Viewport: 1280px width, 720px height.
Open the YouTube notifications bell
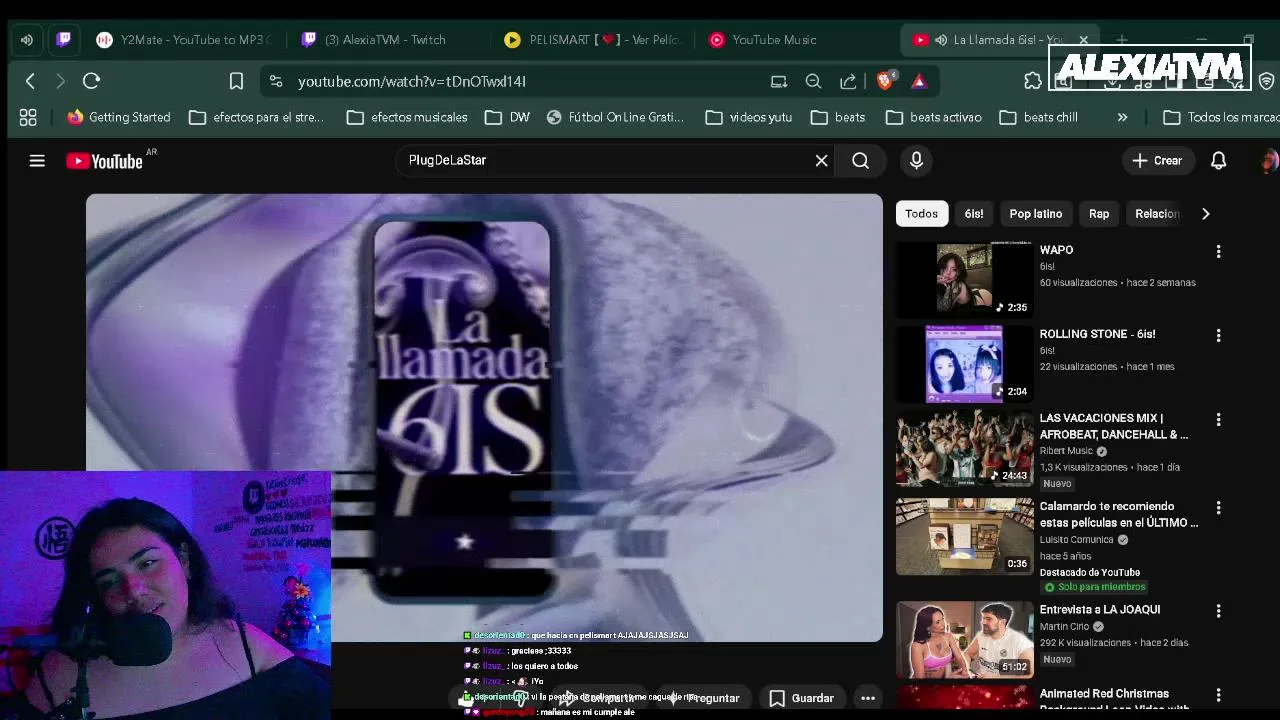pos(1218,160)
